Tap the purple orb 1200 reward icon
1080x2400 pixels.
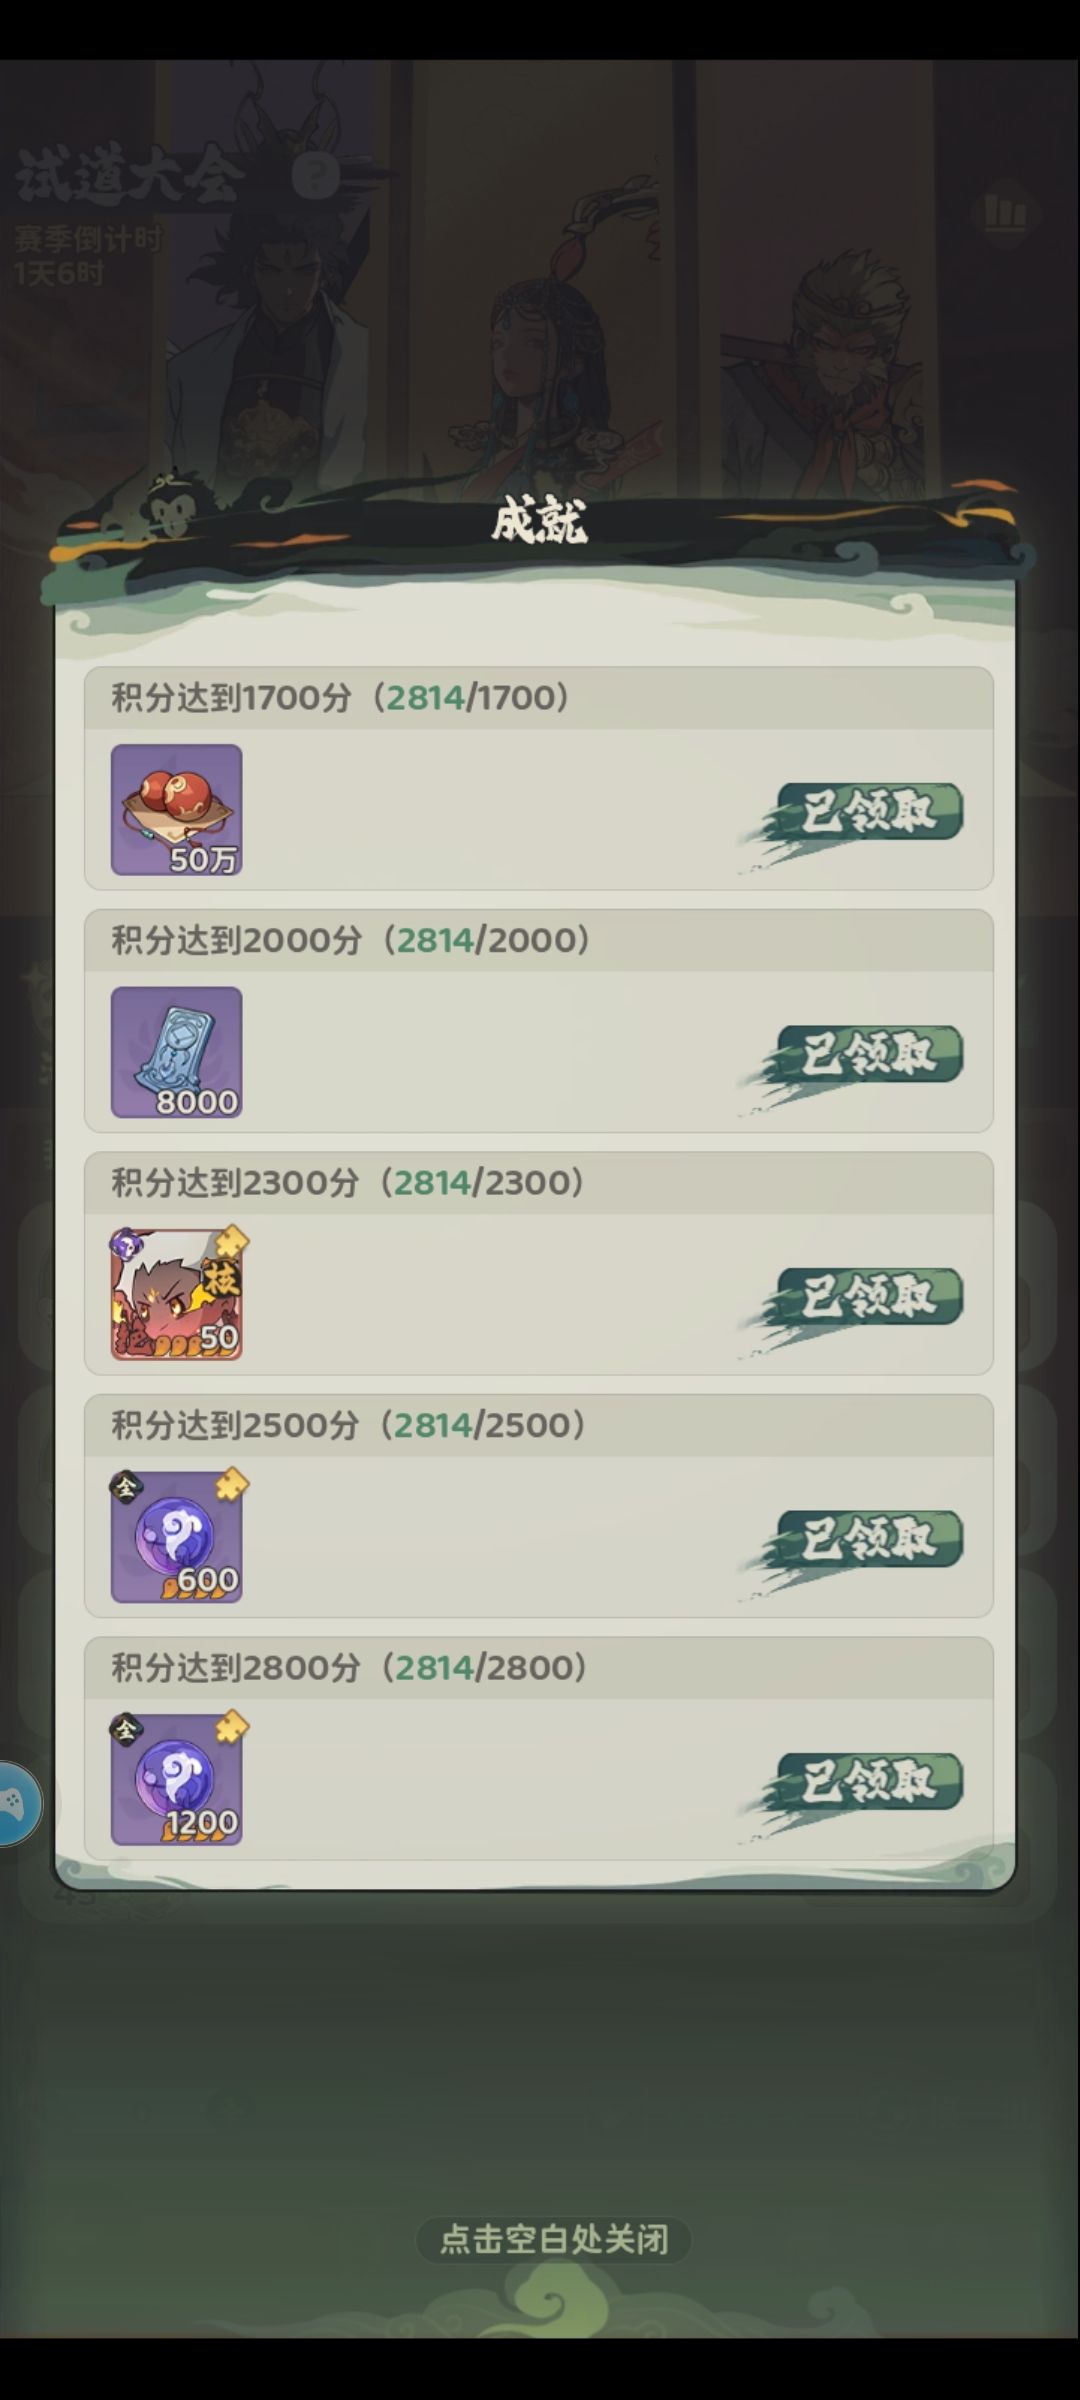(x=176, y=1779)
